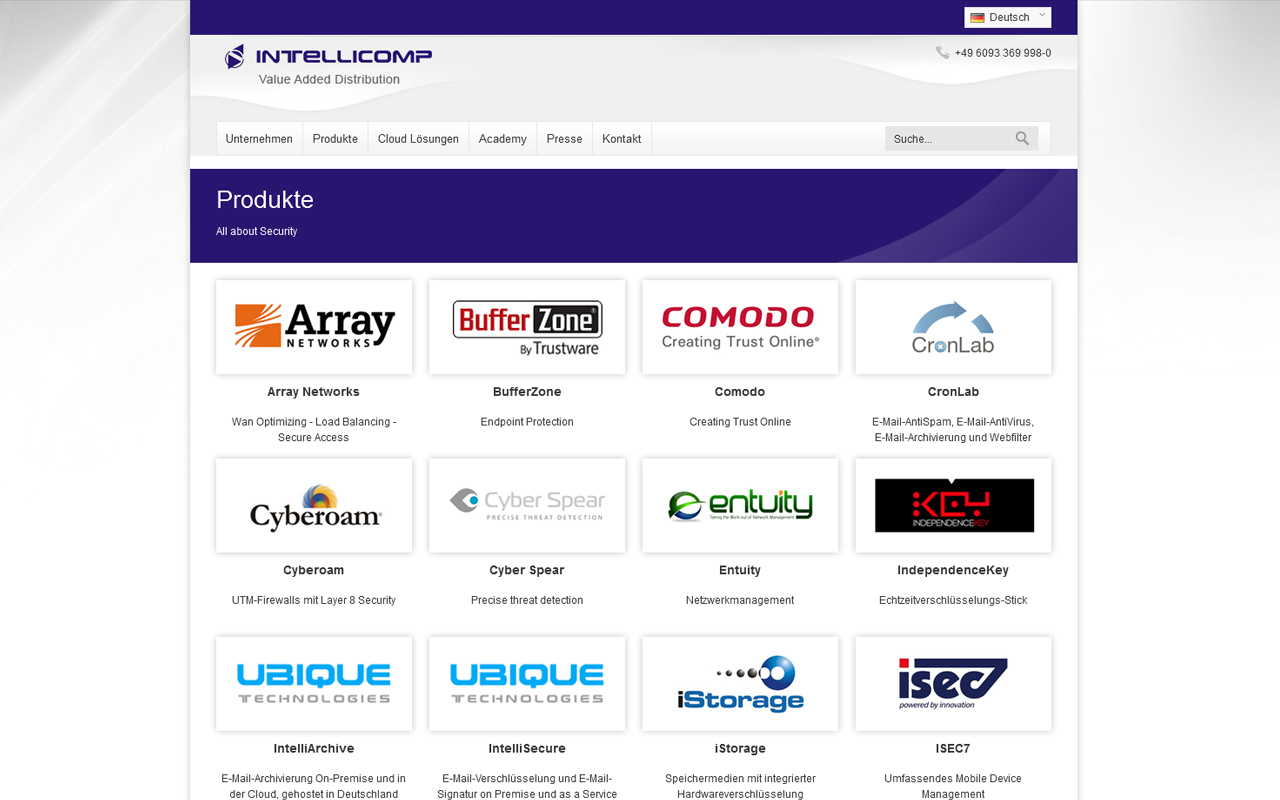Click the iStorage logo image
The width and height of the screenshot is (1280, 800).
click(740, 684)
